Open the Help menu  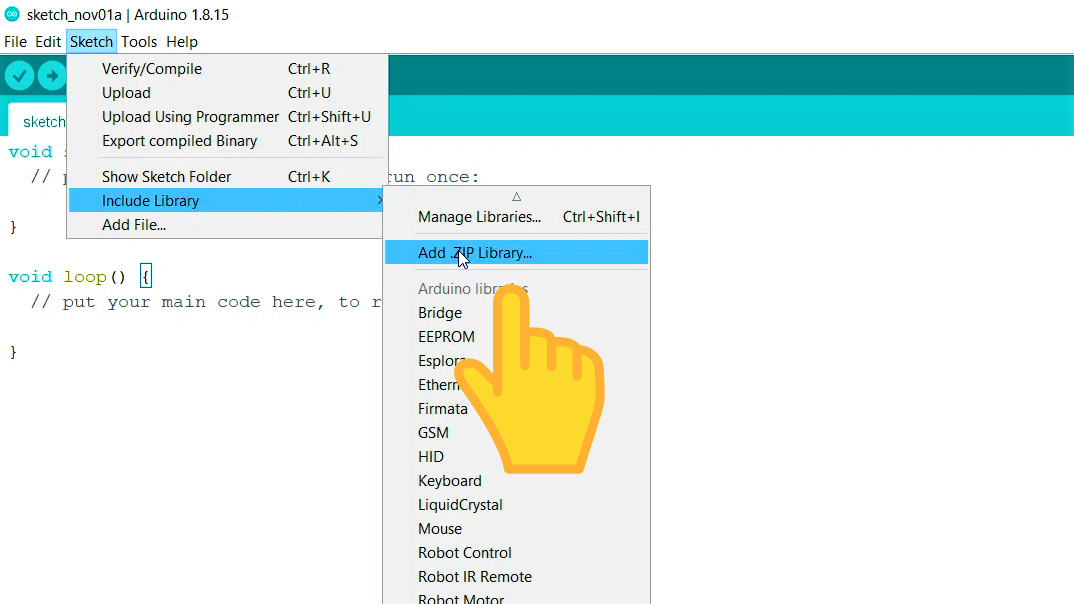182,42
